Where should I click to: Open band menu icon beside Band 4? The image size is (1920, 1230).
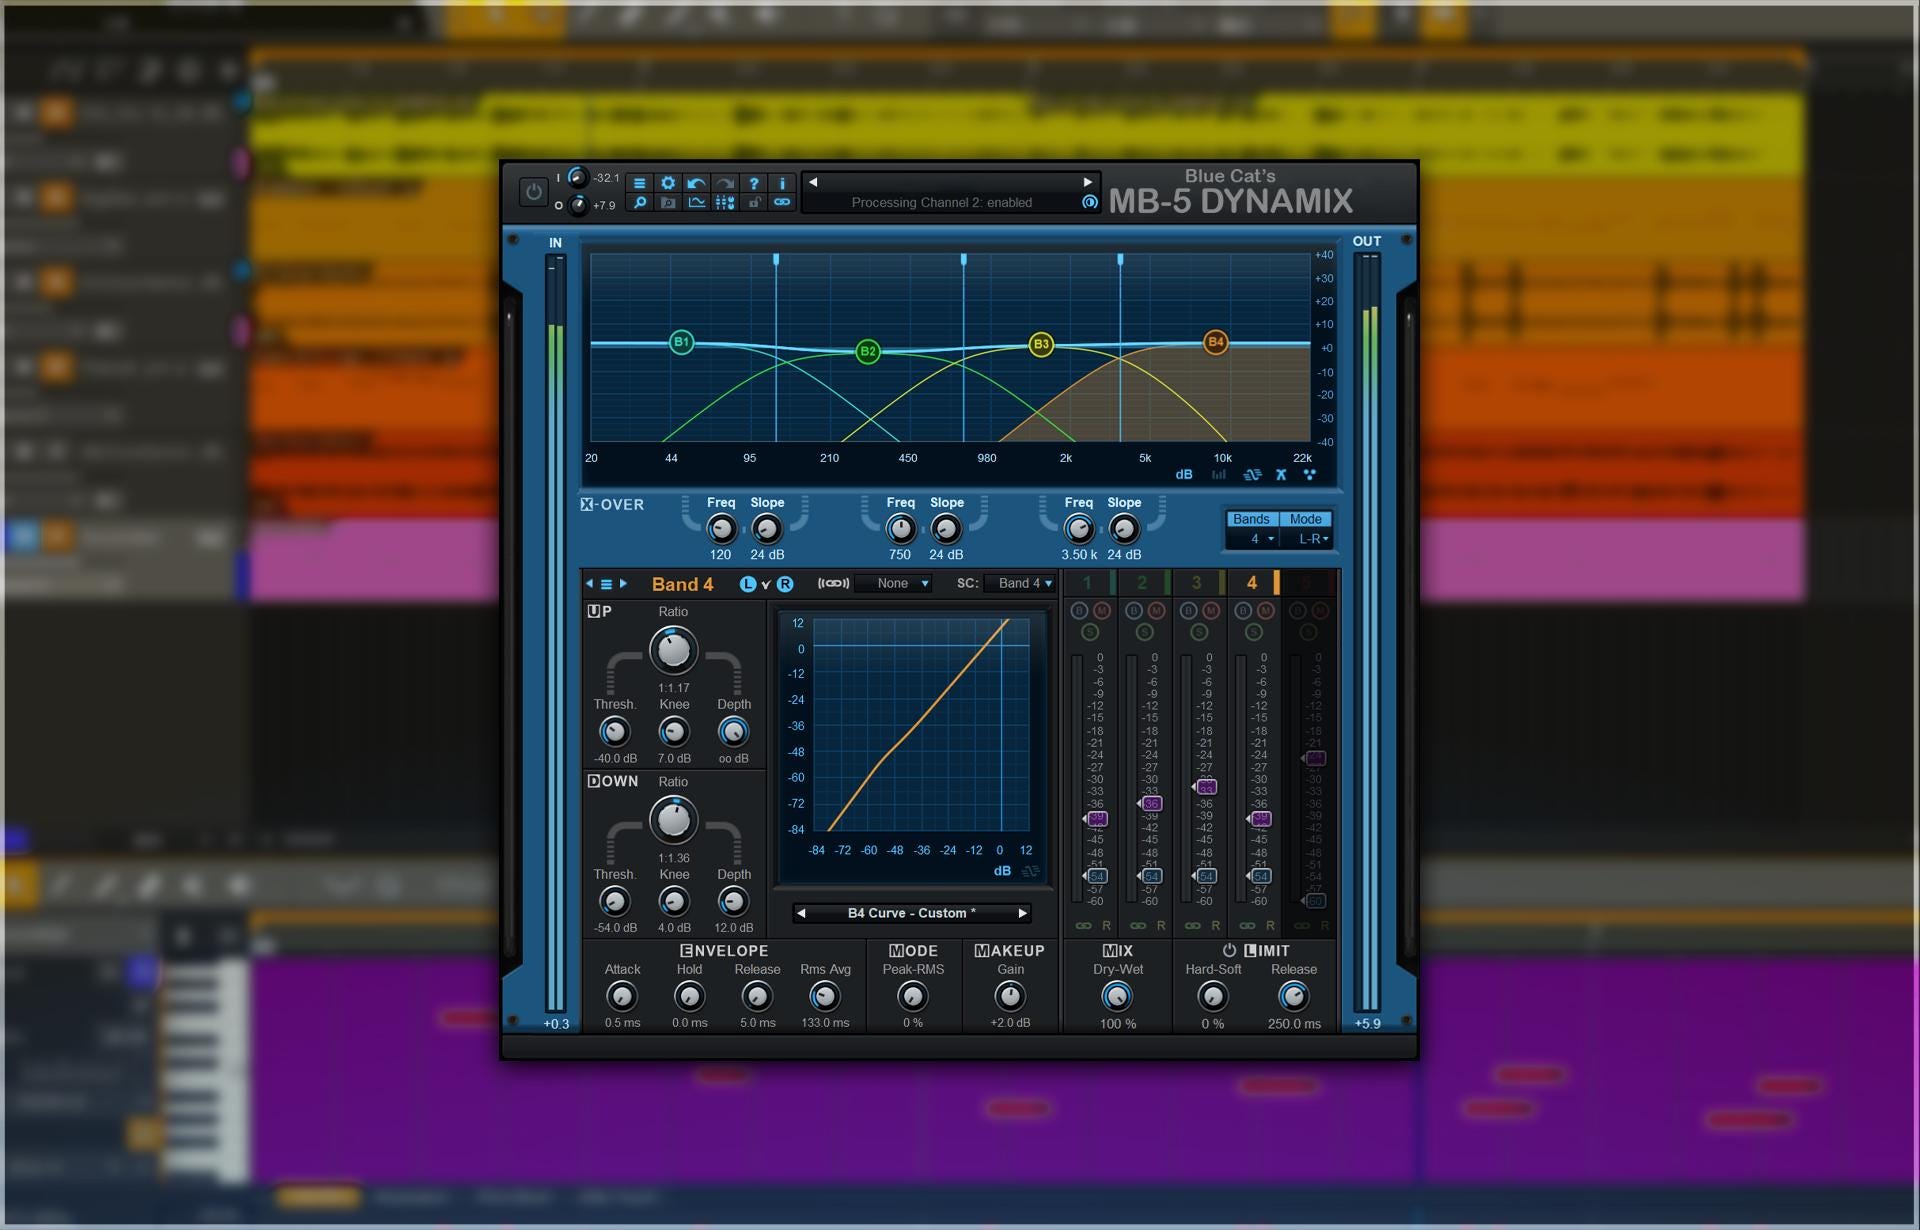[606, 584]
